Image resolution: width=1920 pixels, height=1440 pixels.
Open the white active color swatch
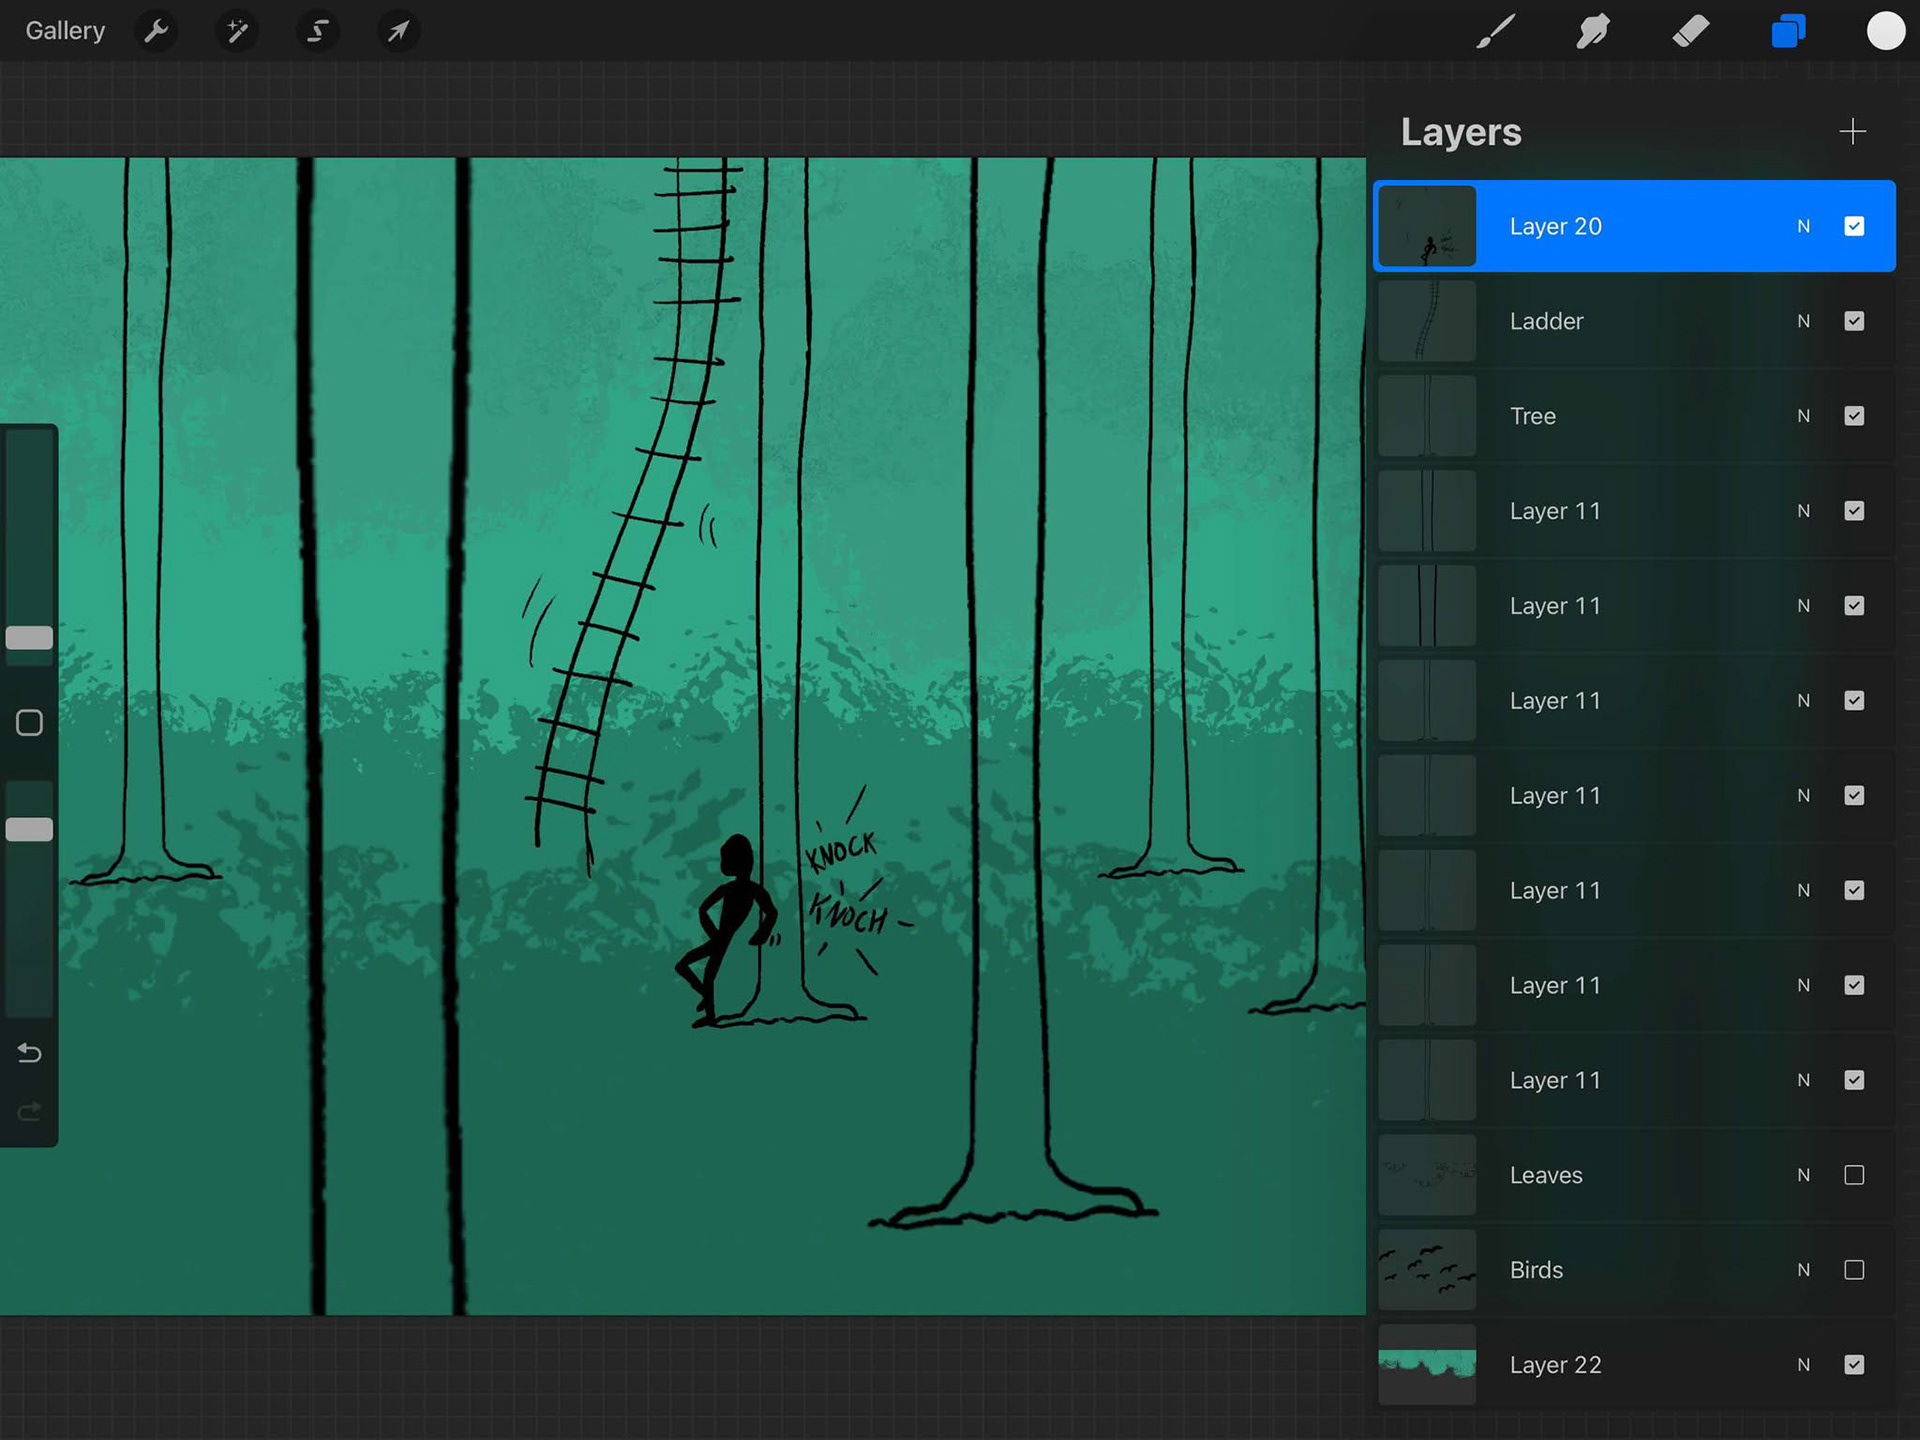1885,31
